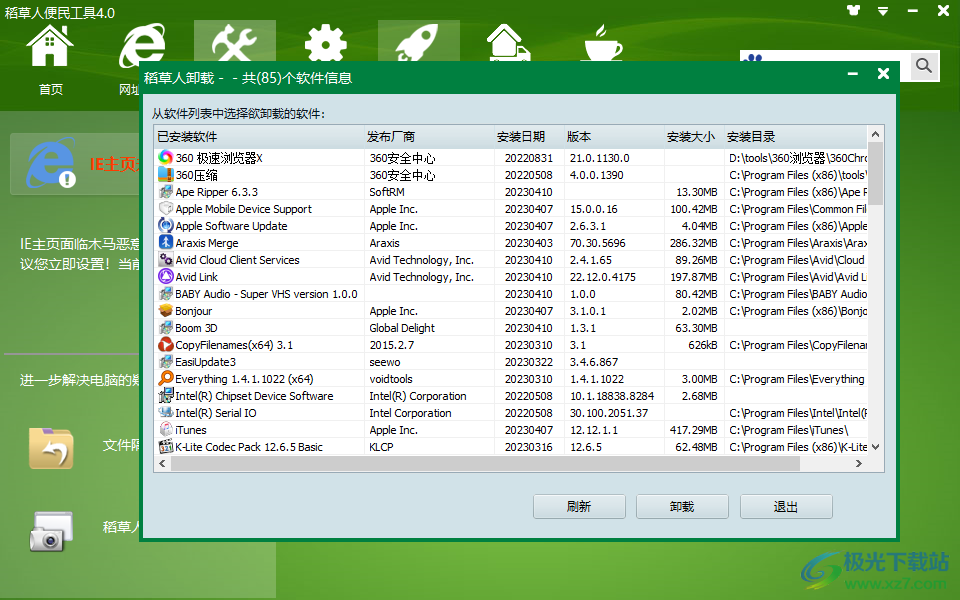Image resolution: width=960 pixels, height=600 pixels.
Task: Click install date 20220831 cell
Action: click(x=528, y=158)
